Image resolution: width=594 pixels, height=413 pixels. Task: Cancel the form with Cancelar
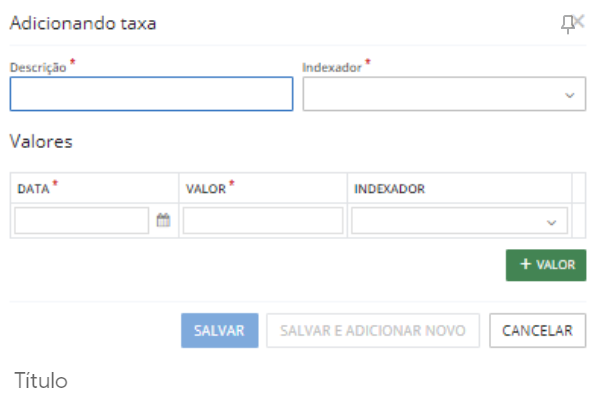537,330
